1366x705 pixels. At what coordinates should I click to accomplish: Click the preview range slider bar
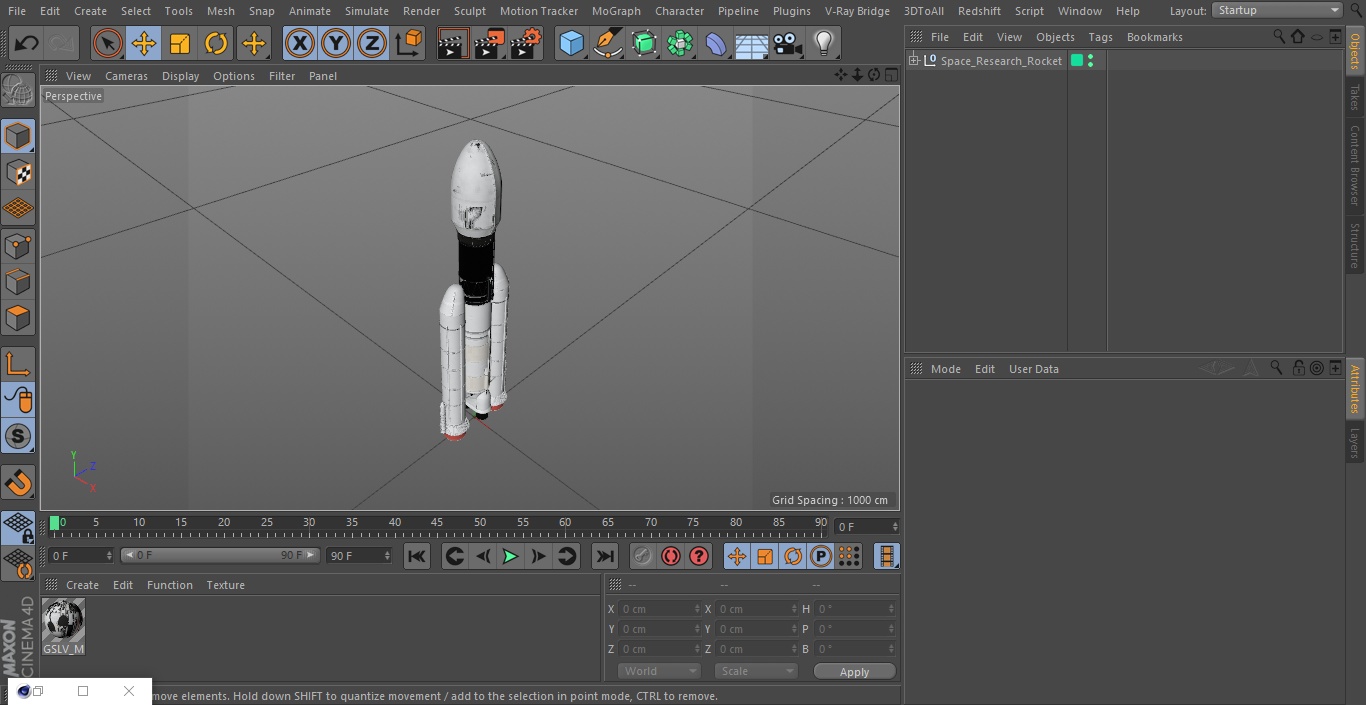[220, 555]
